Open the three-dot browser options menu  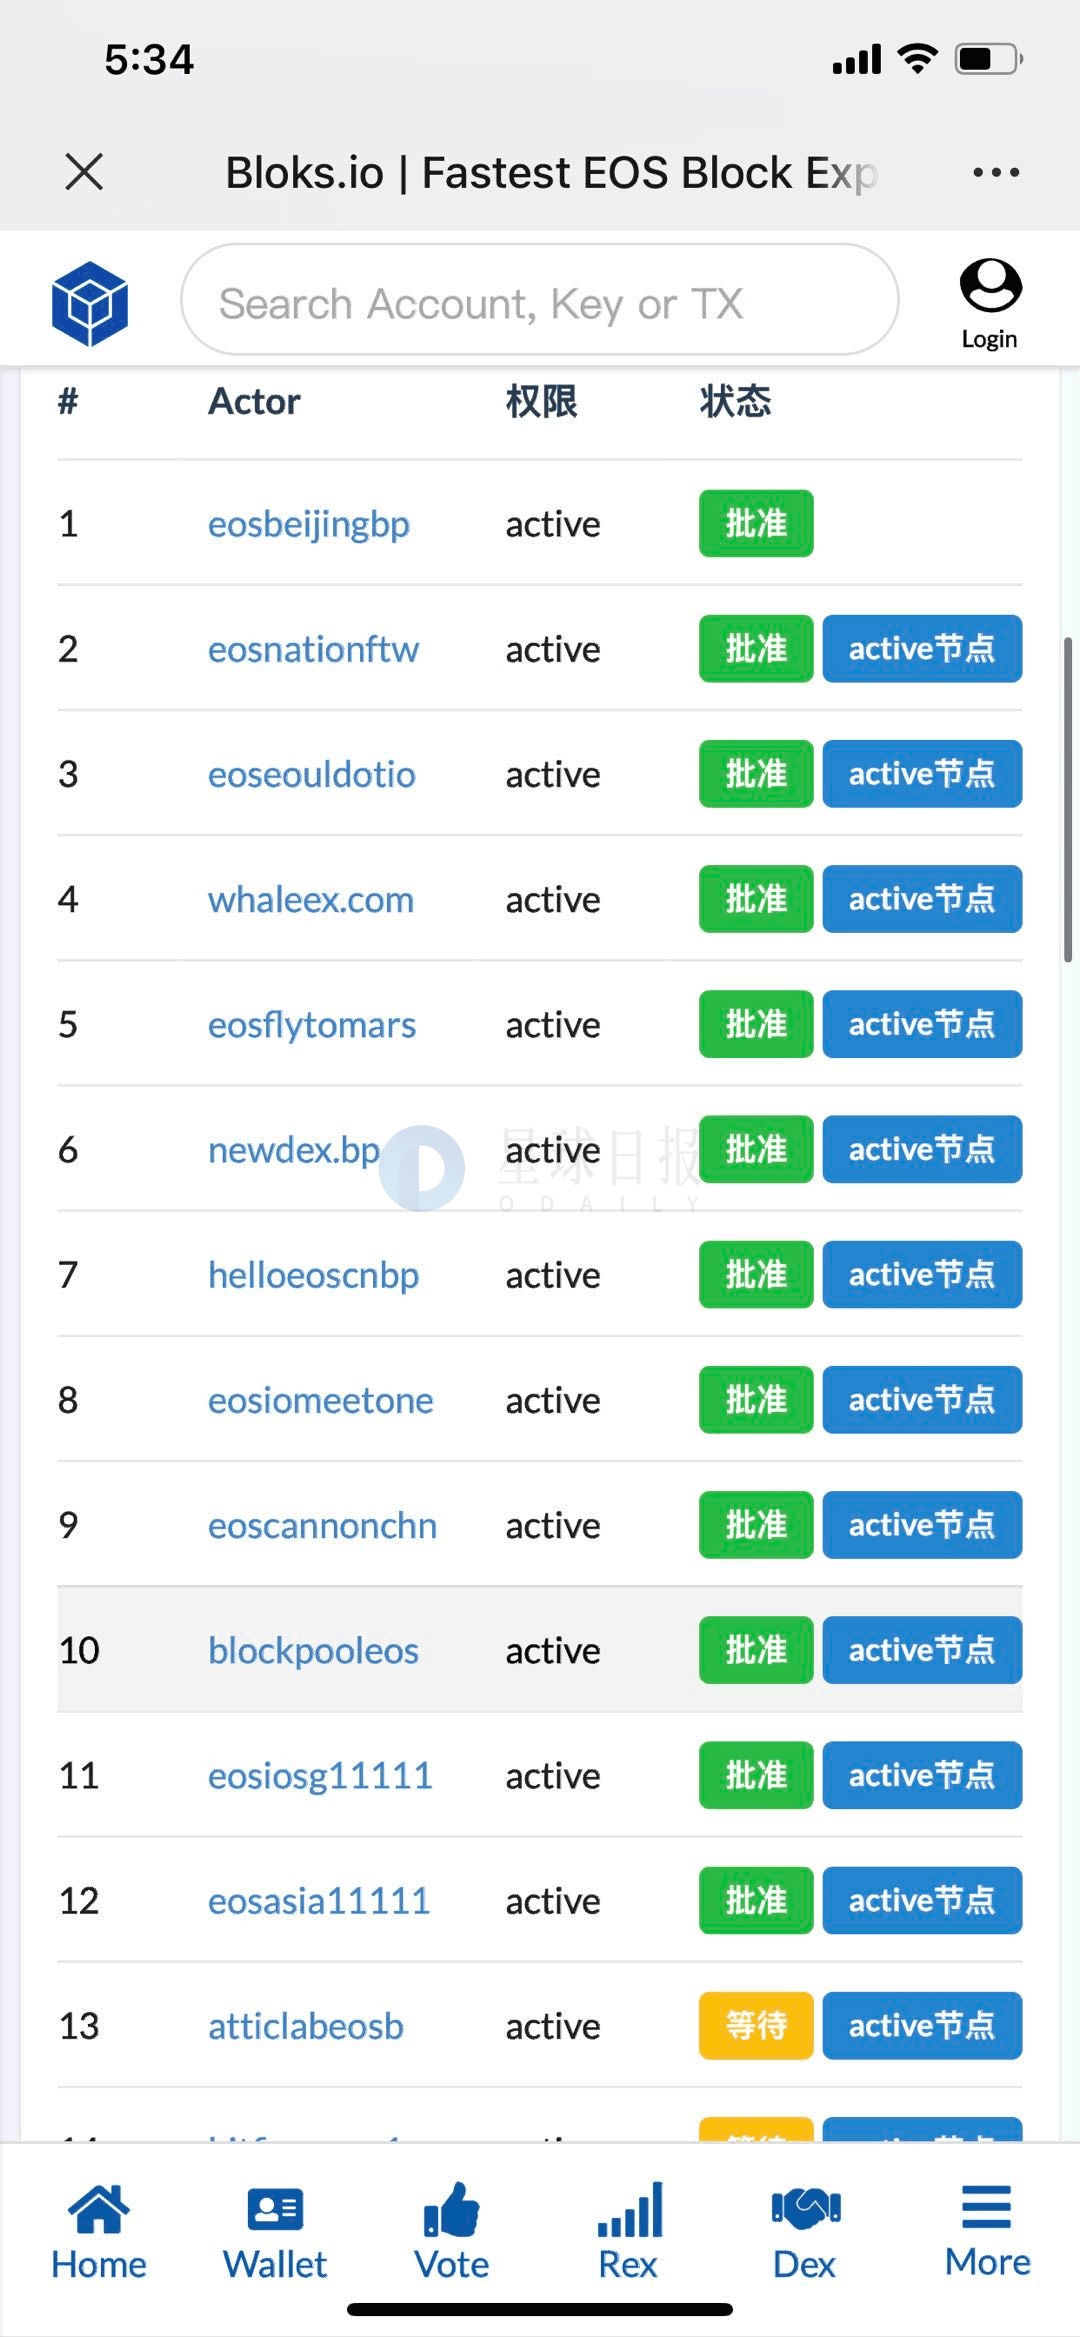click(x=996, y=172)
